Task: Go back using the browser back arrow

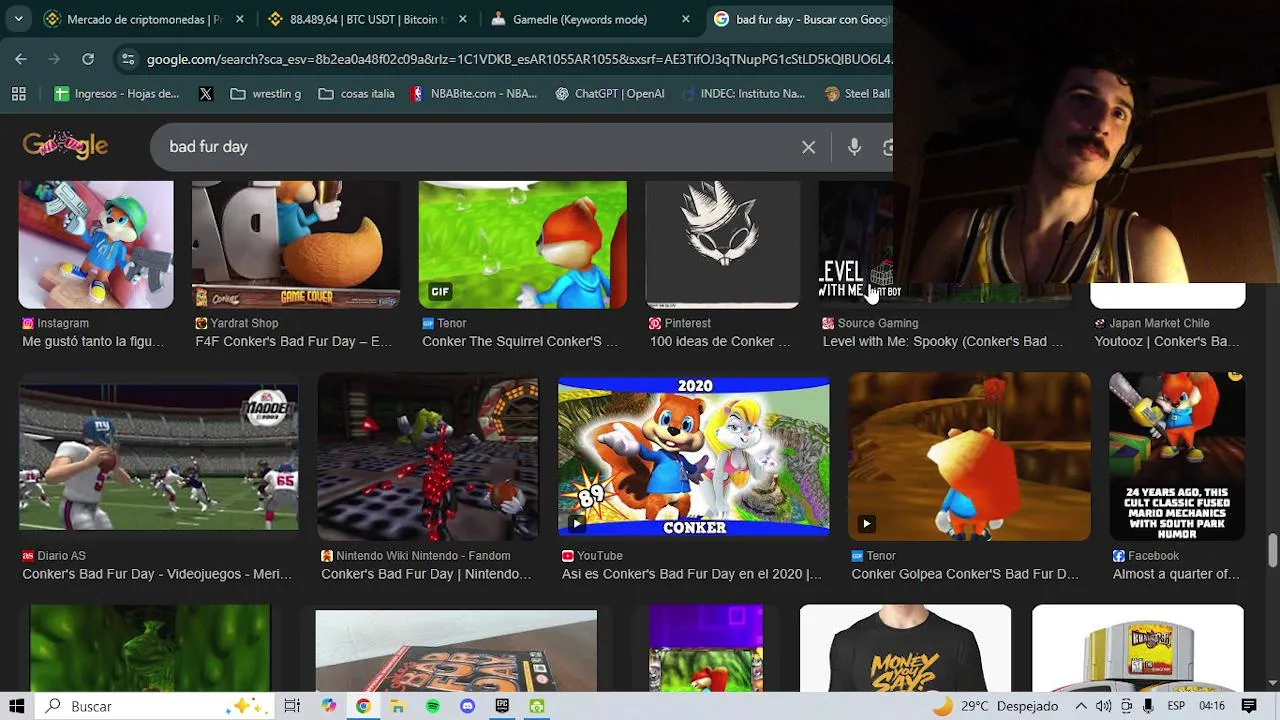Action: [x=21, y=59]
